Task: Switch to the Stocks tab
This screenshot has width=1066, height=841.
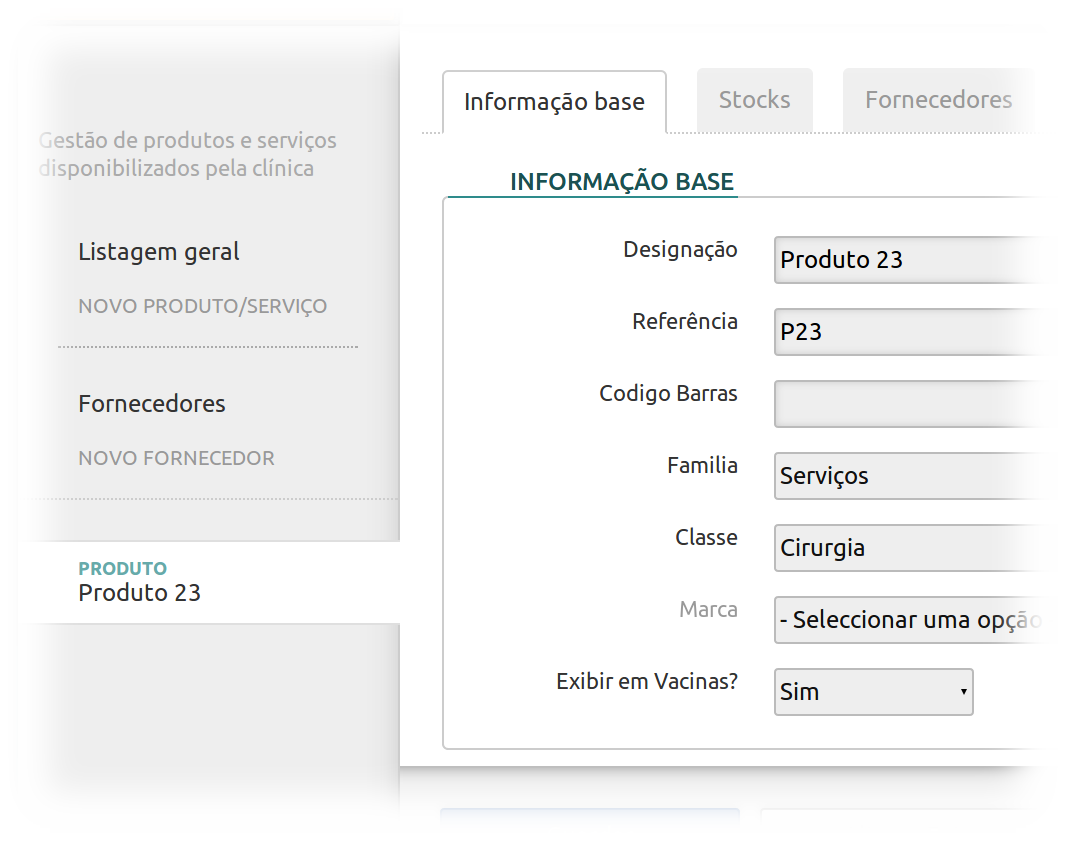Action: (x=754, y=100)
